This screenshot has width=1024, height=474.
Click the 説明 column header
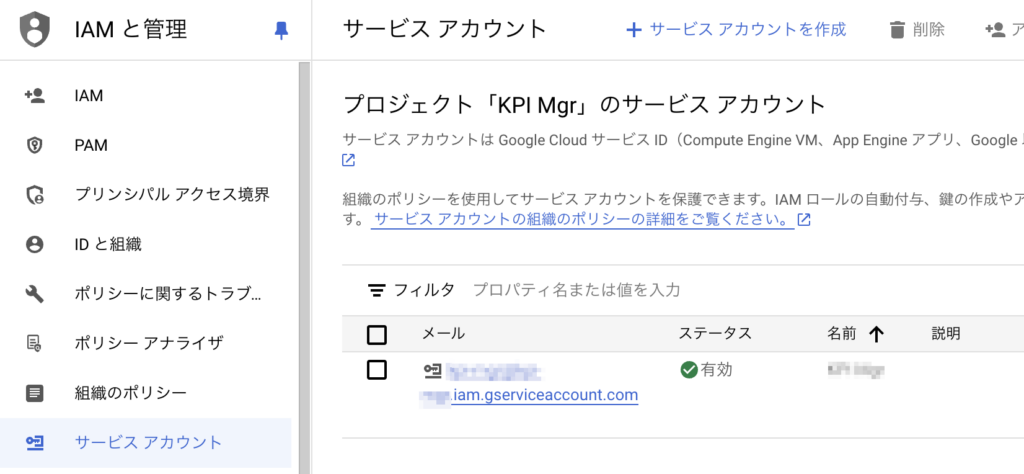[946, 334]
